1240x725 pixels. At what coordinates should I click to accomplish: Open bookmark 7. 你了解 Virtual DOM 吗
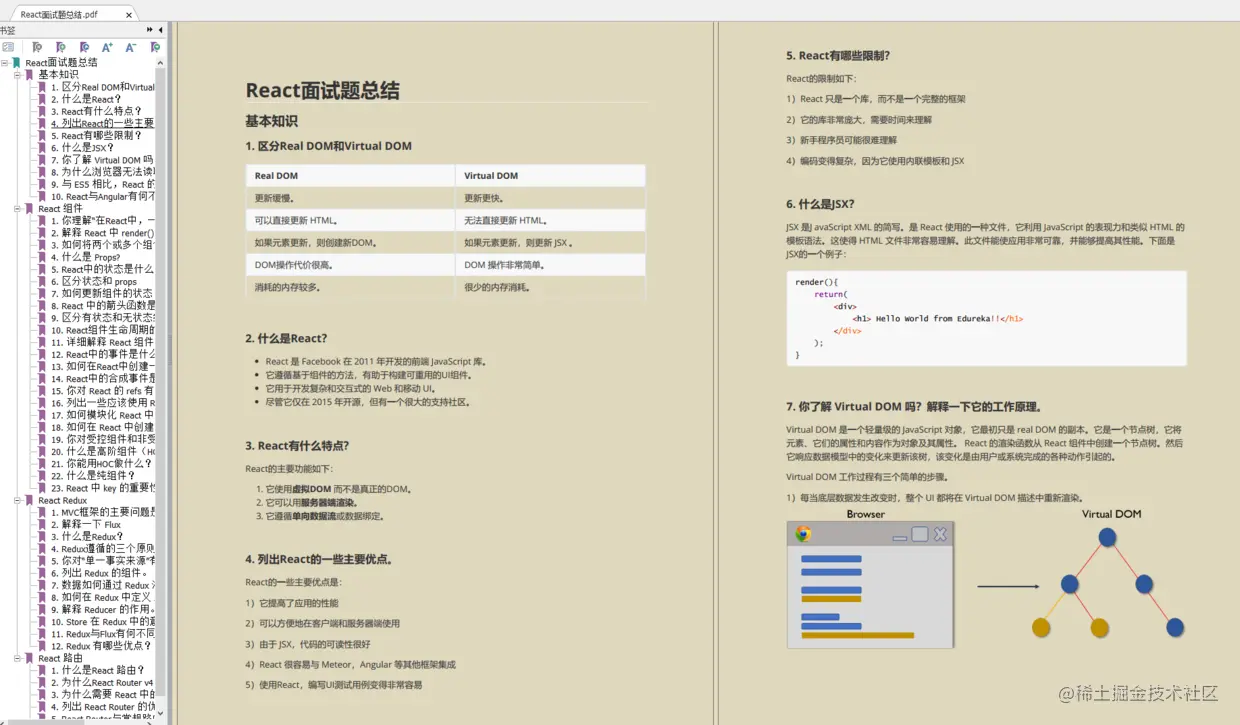pyautogui.click(x=103, y=160)
